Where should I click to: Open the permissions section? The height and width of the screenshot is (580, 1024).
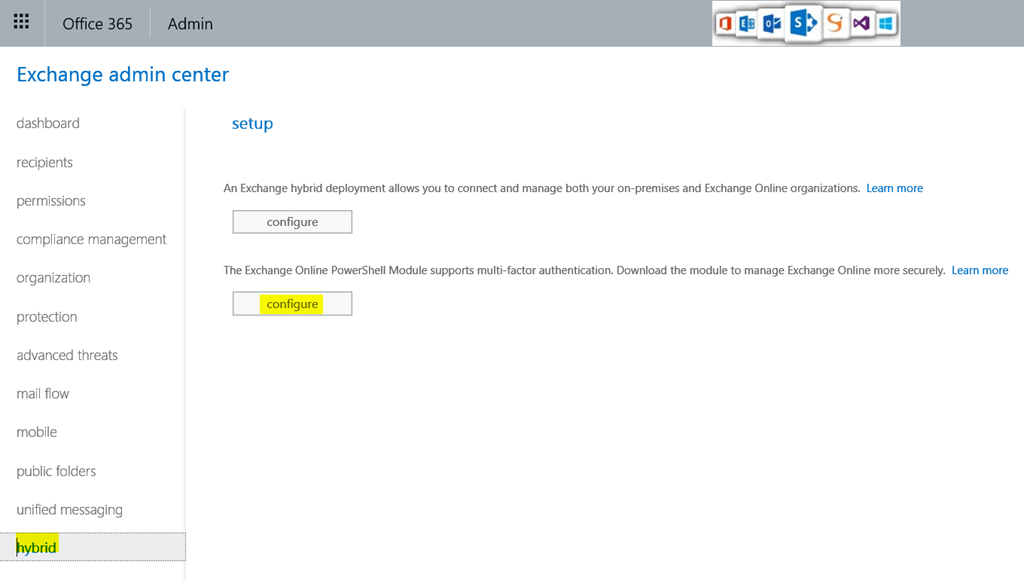pos(51,201)
